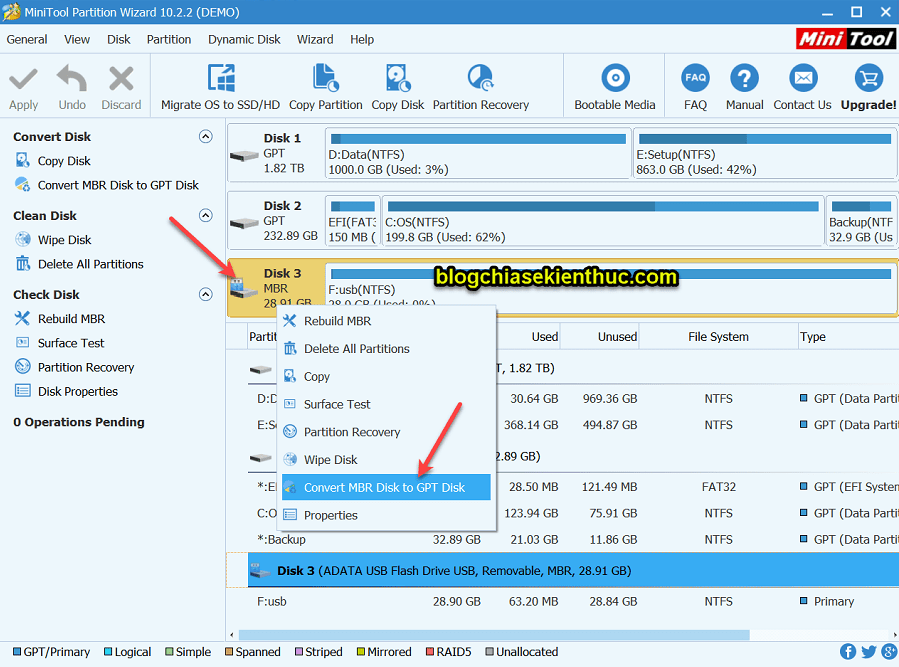Screen dimensions: 899x667
Task: Collapse the Check Disk section
Action: (205, 295)
